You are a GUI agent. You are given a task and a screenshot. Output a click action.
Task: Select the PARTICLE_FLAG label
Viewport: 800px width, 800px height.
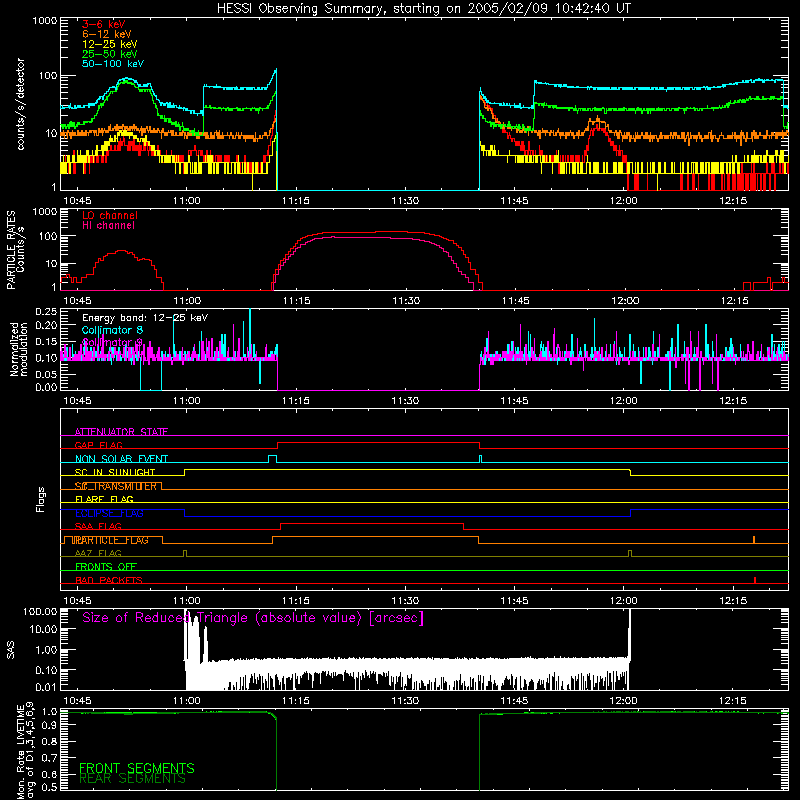(111, 540)
